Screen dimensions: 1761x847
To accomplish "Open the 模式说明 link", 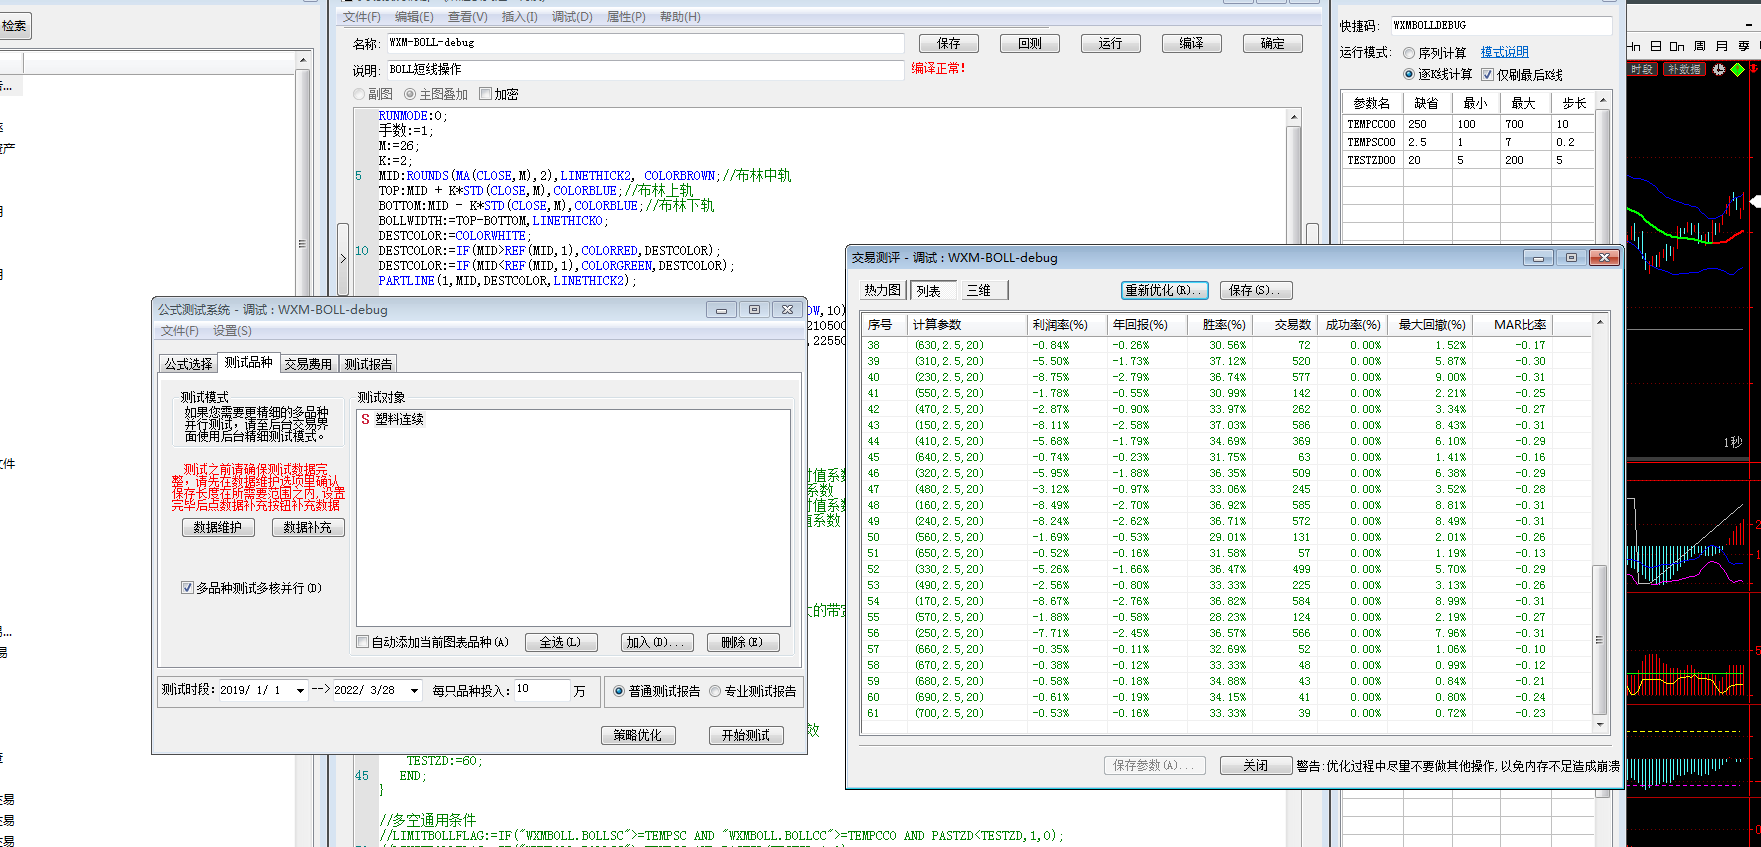I will (1504, 52).
